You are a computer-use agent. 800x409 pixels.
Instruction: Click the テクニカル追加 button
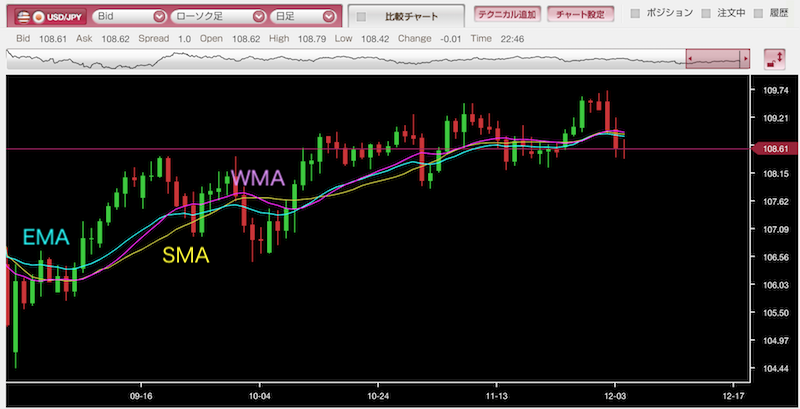coord(506,14)
